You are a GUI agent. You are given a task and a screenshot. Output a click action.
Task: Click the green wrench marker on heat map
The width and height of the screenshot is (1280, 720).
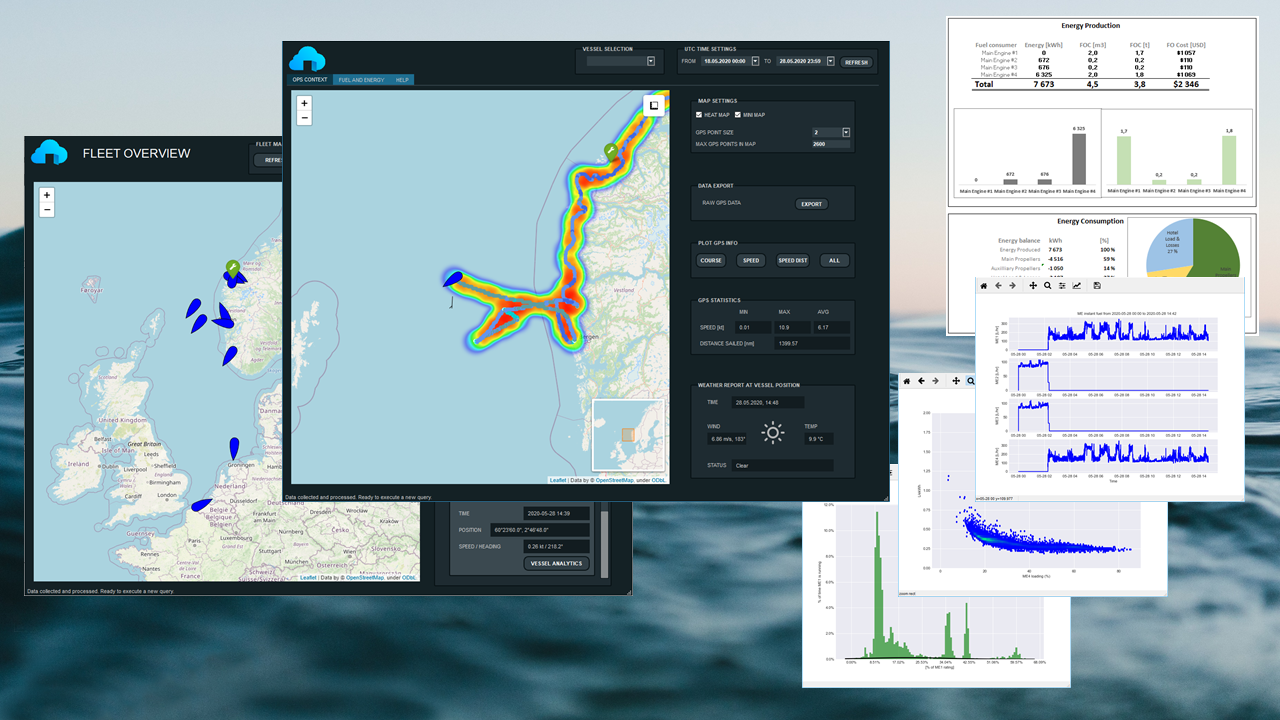pyautogui.click(x=611, y=151)
